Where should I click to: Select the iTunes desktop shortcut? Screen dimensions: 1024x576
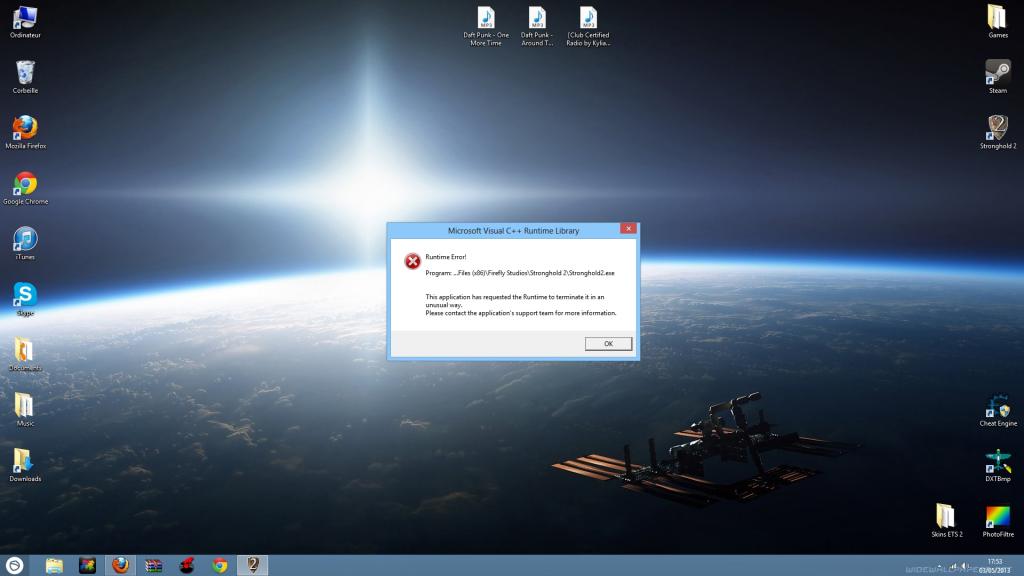click(x=25, y=244)
